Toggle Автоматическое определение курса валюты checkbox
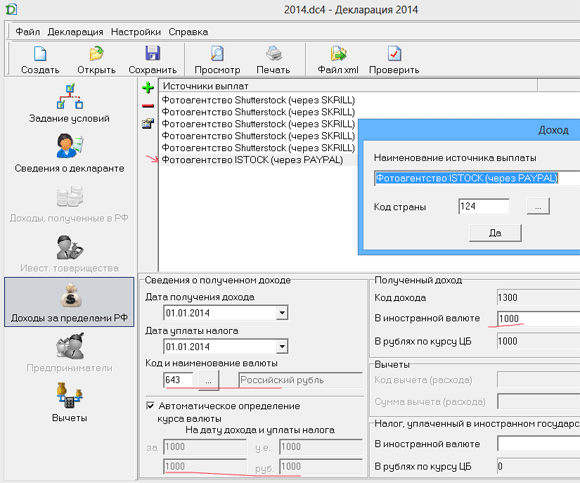The height and width of the screenshot is (483, 580). 150,406
